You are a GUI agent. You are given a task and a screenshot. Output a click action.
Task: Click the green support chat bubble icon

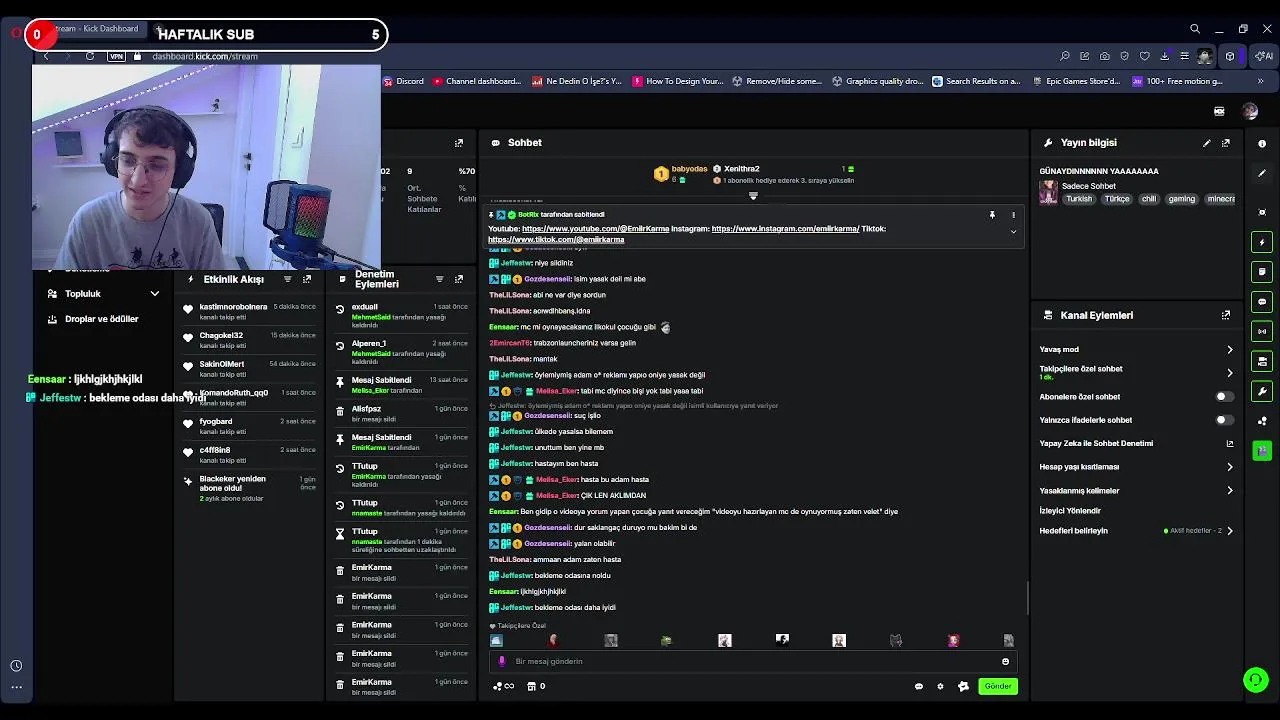pyautogui.click(x=1255, y=680)
